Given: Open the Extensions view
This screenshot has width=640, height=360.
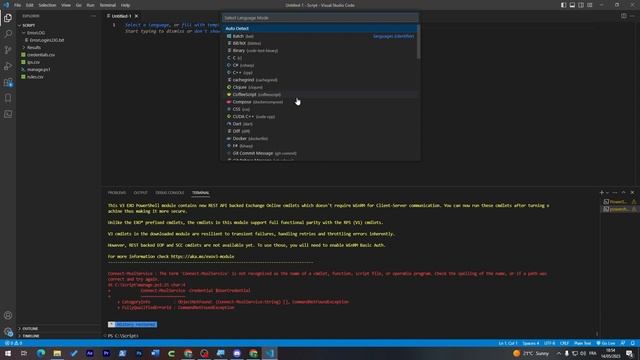Looking at the screenshot, I should [8, 82].
